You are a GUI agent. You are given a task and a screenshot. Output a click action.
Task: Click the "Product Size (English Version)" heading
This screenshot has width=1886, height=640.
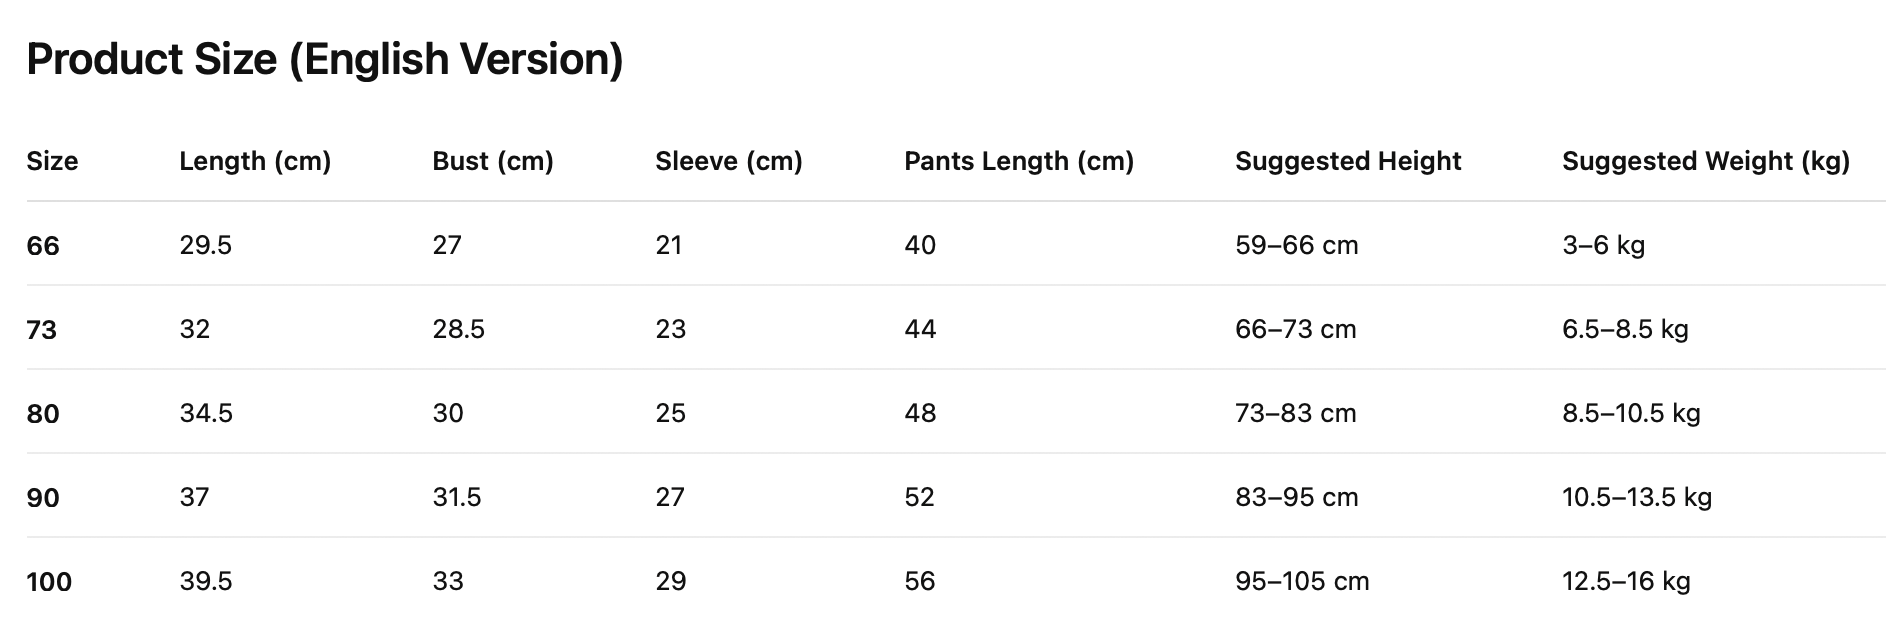[324, 60]
